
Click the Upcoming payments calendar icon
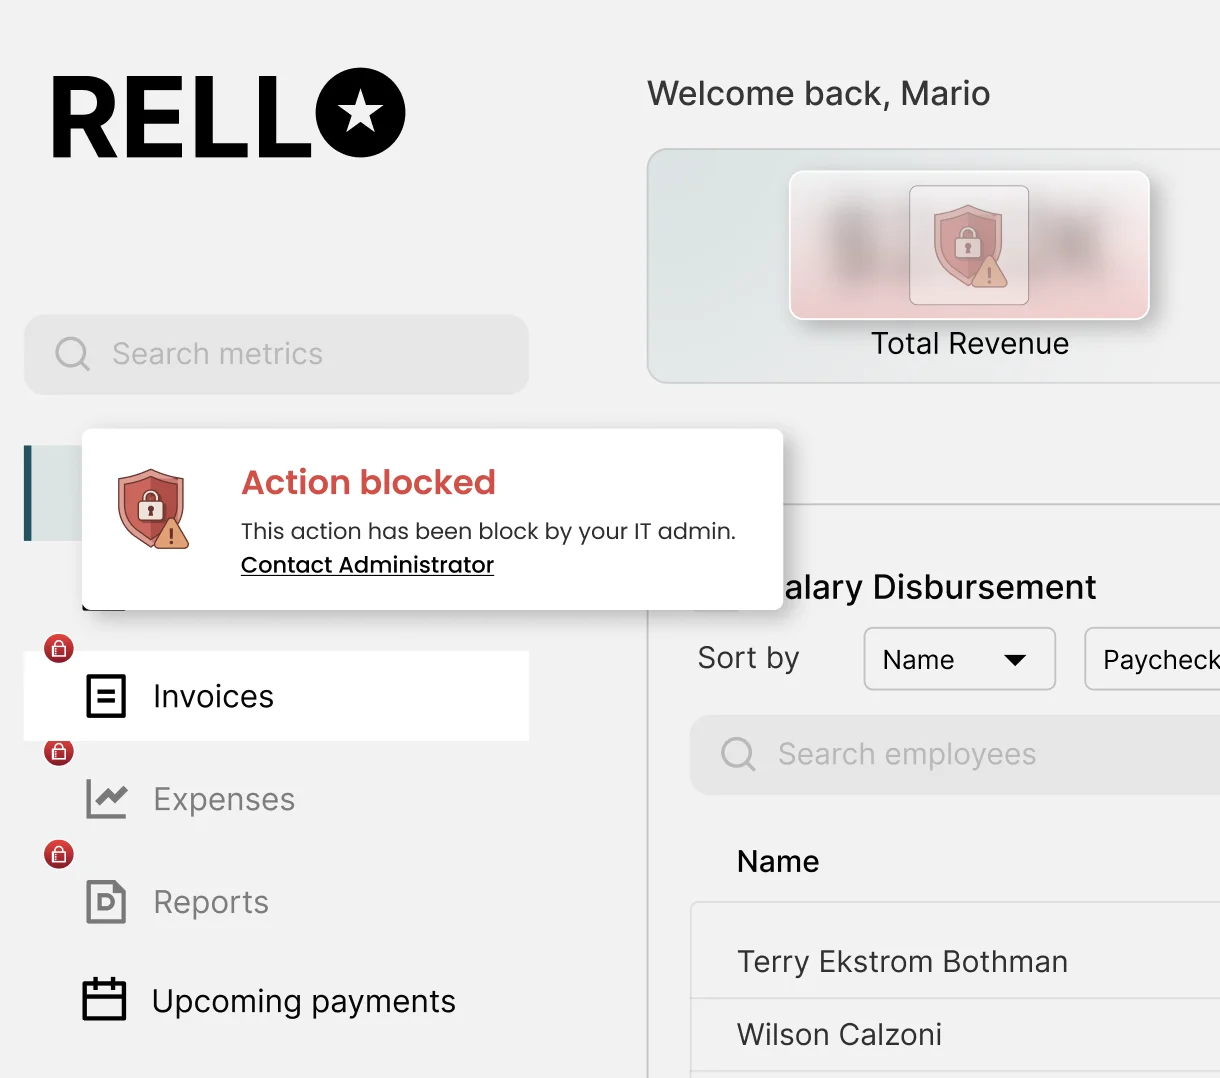pyautogui.click(x=105, y=999)
